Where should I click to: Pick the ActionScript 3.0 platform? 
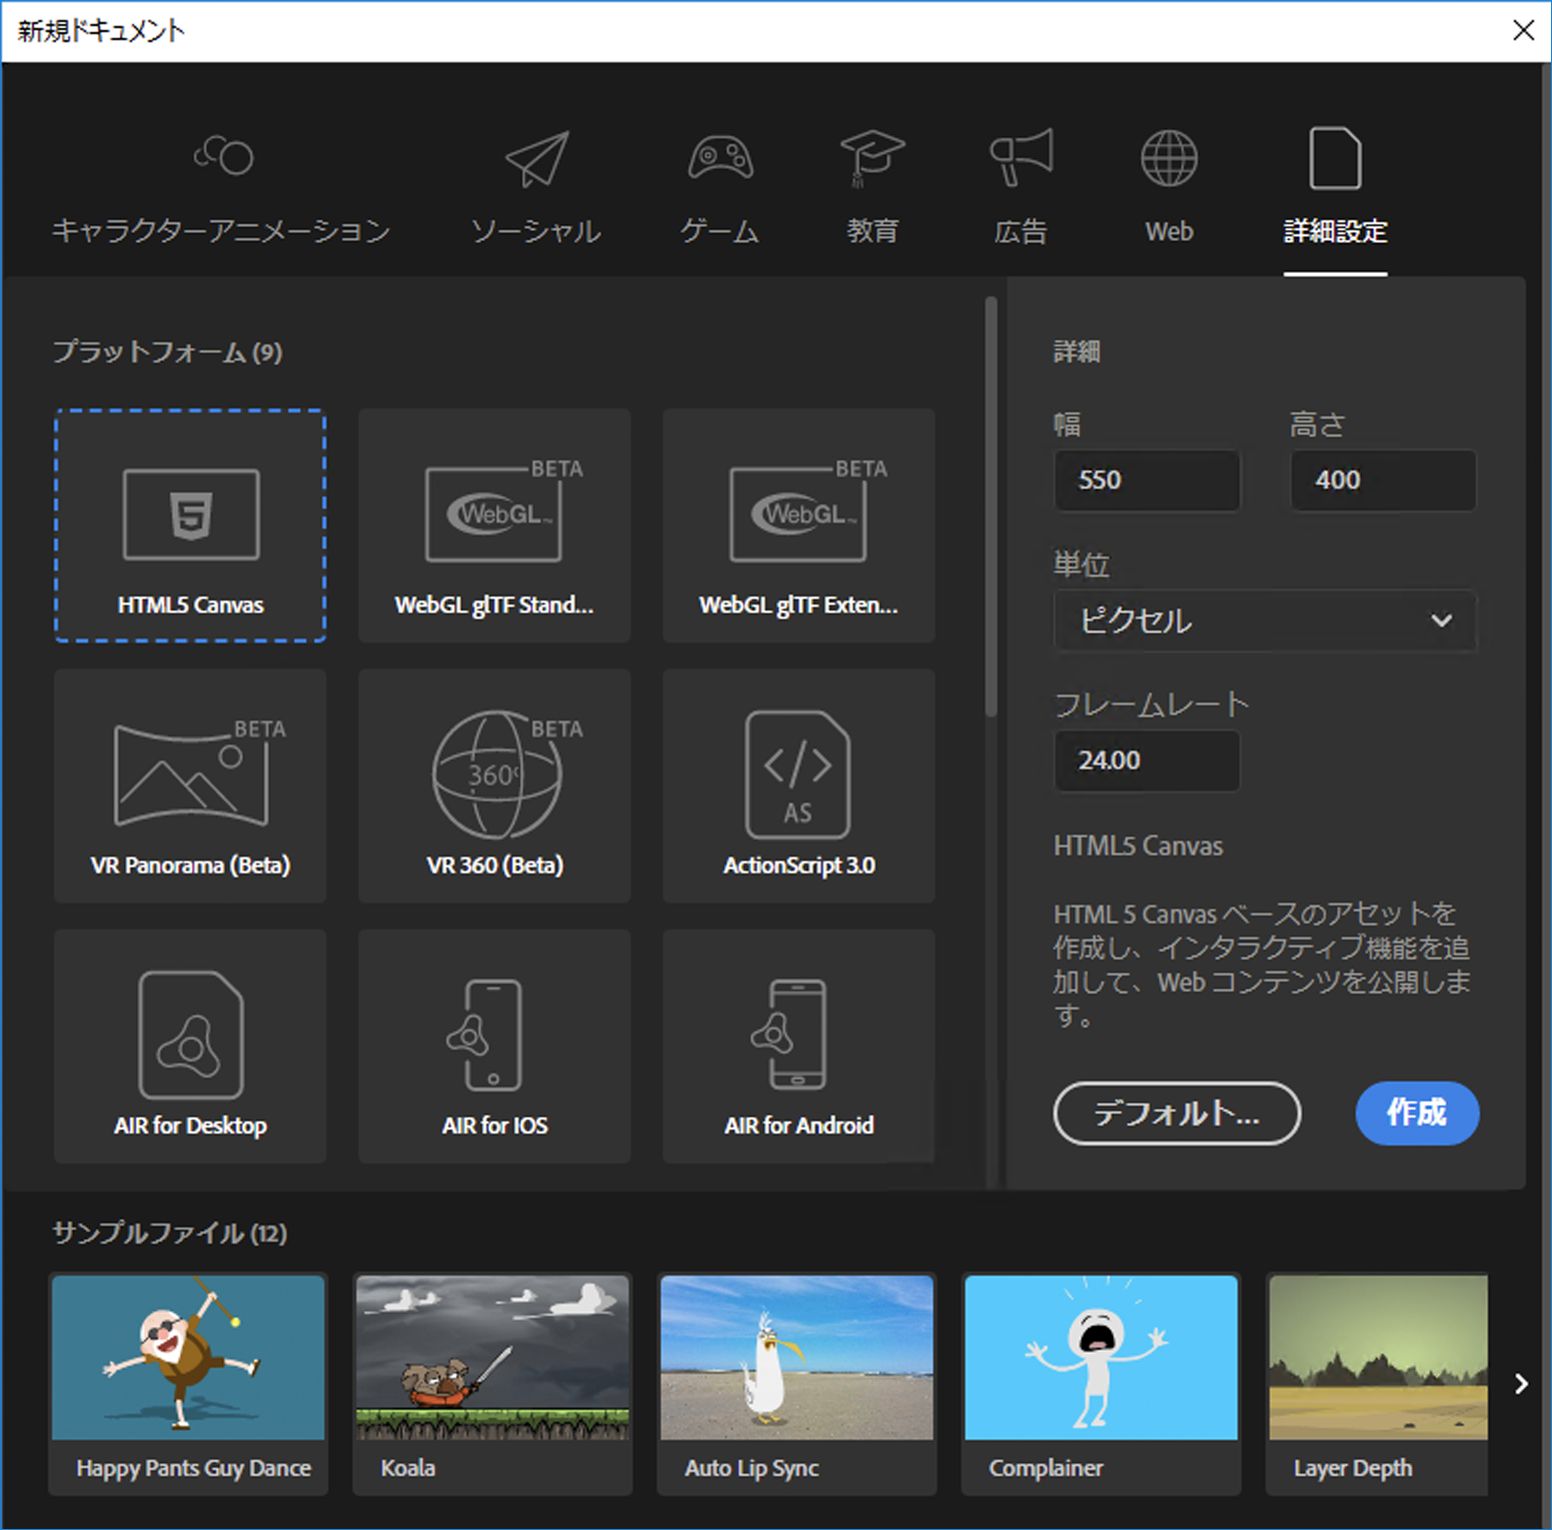pos(798,786)
